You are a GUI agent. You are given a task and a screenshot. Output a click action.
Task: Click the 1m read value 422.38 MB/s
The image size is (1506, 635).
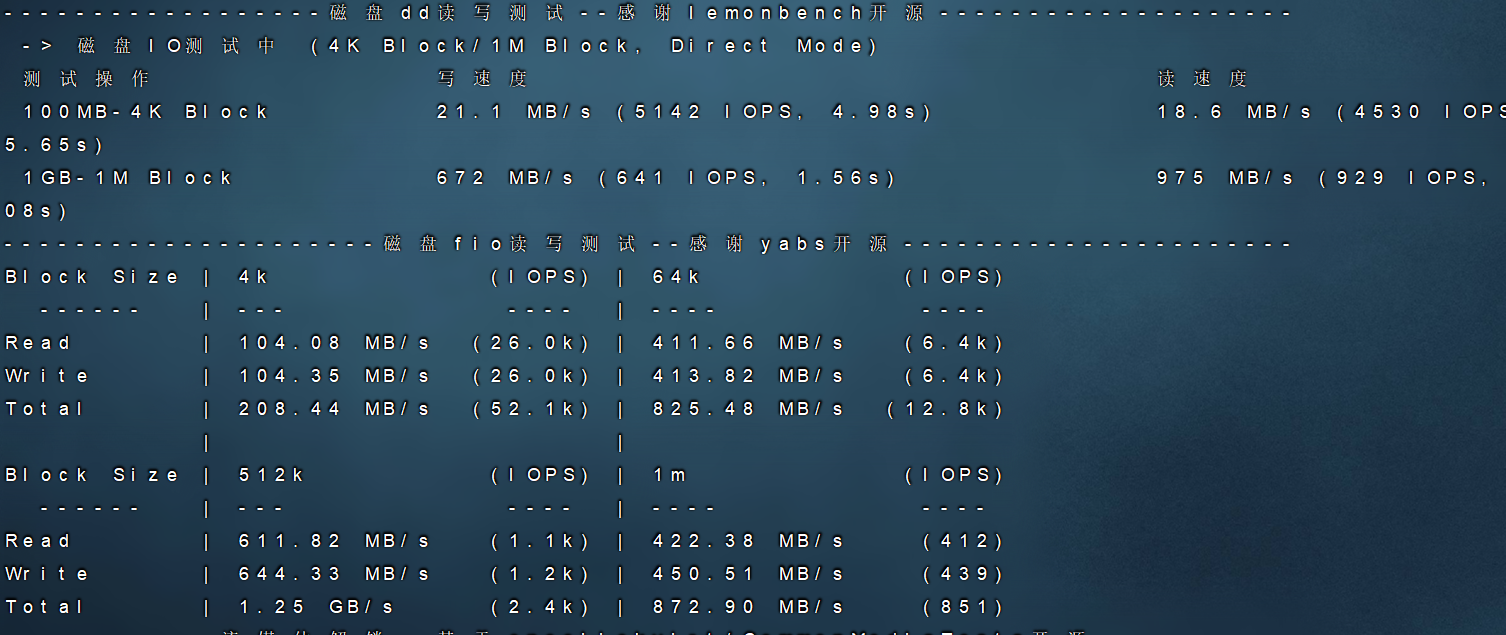point(748,541)
